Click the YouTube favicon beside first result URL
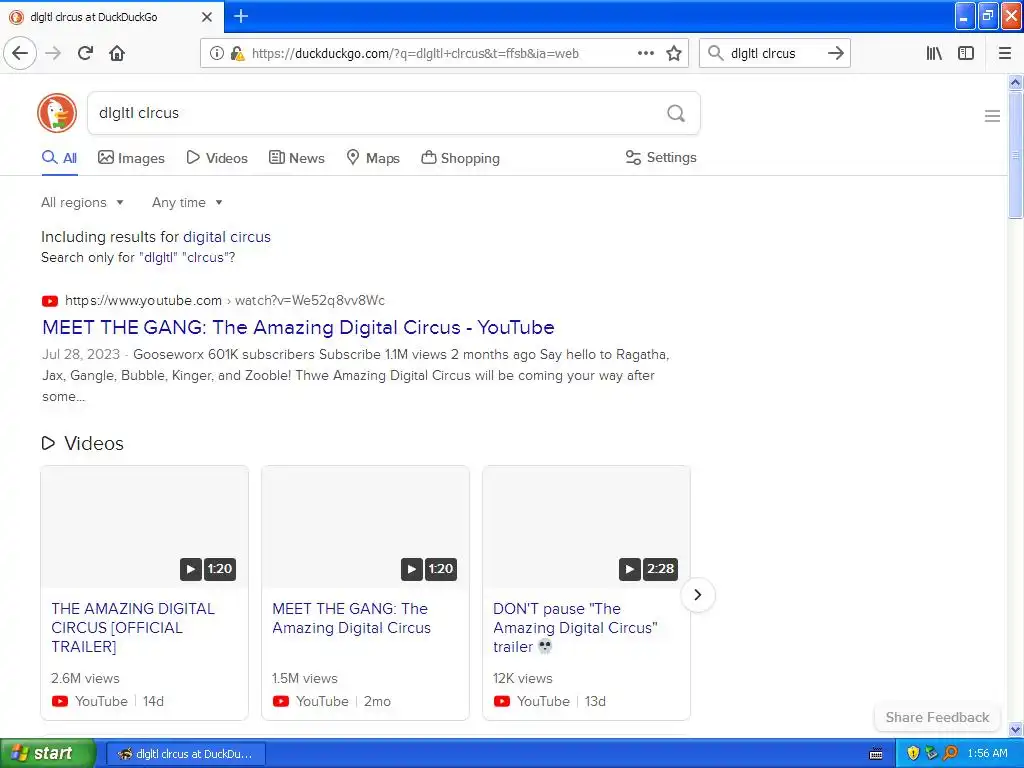 click(x=50, y=301)
